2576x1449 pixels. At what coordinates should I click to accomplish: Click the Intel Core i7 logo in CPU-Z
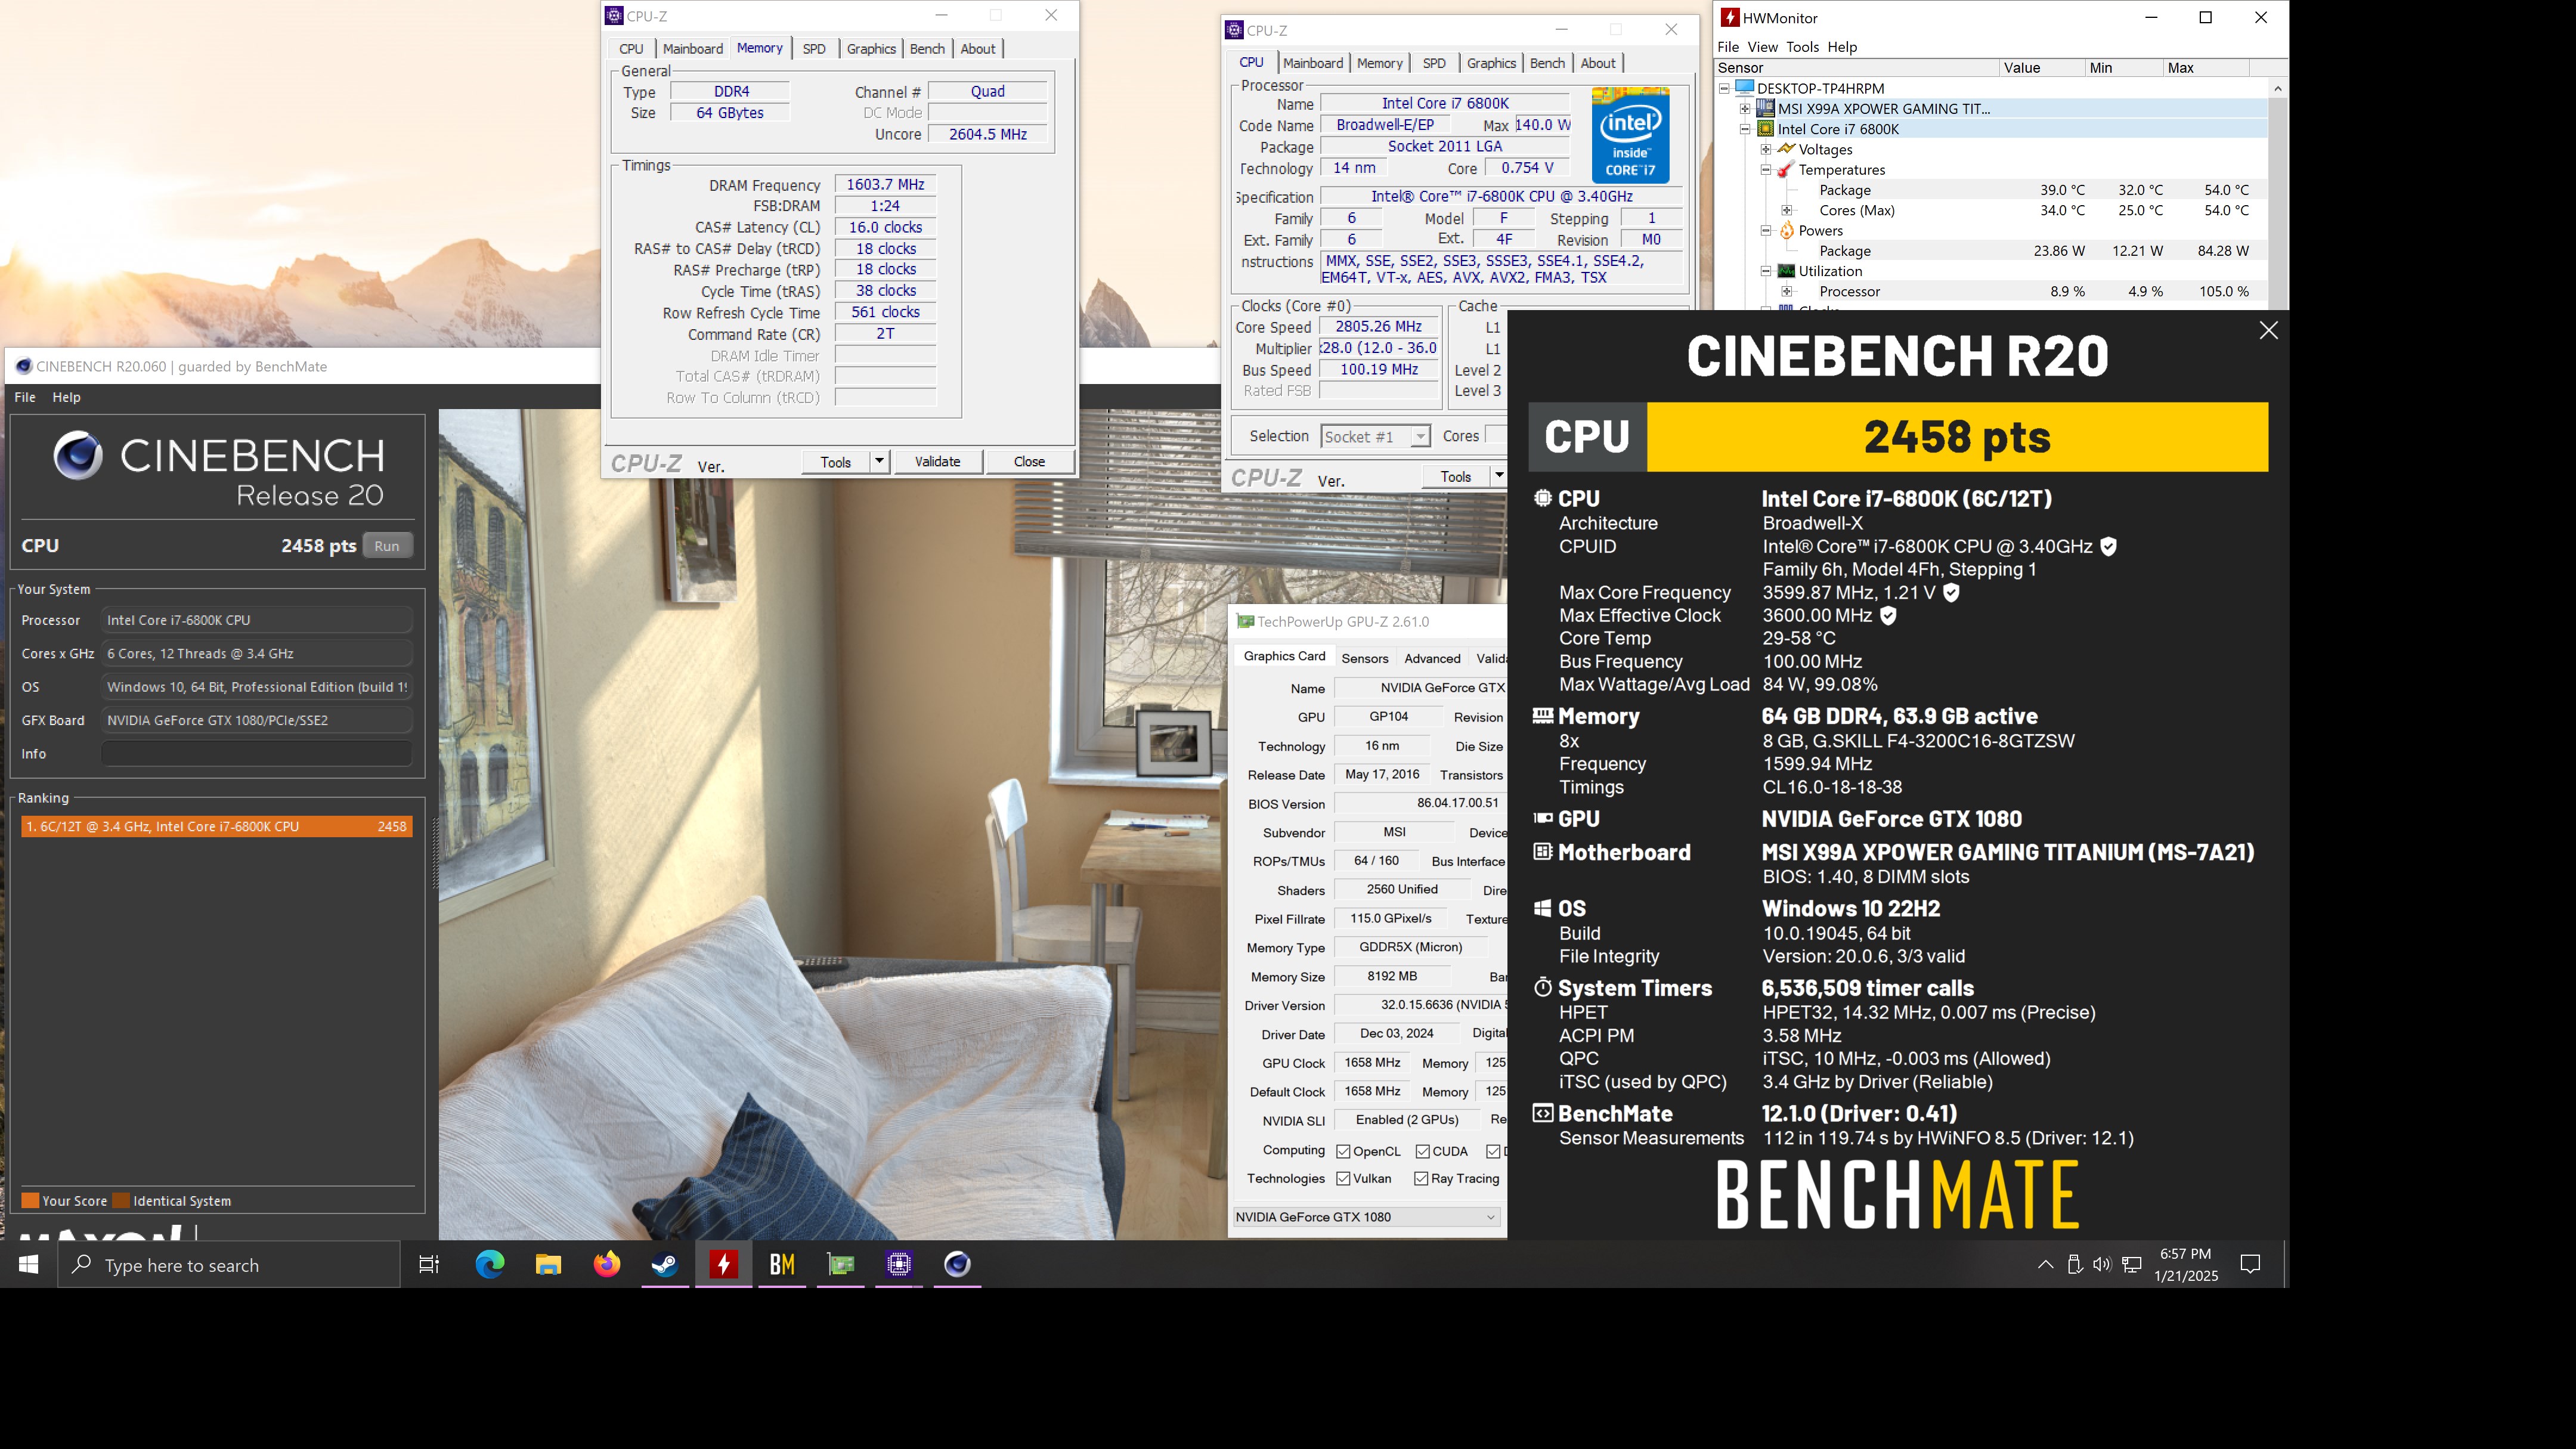(1630, 135)
